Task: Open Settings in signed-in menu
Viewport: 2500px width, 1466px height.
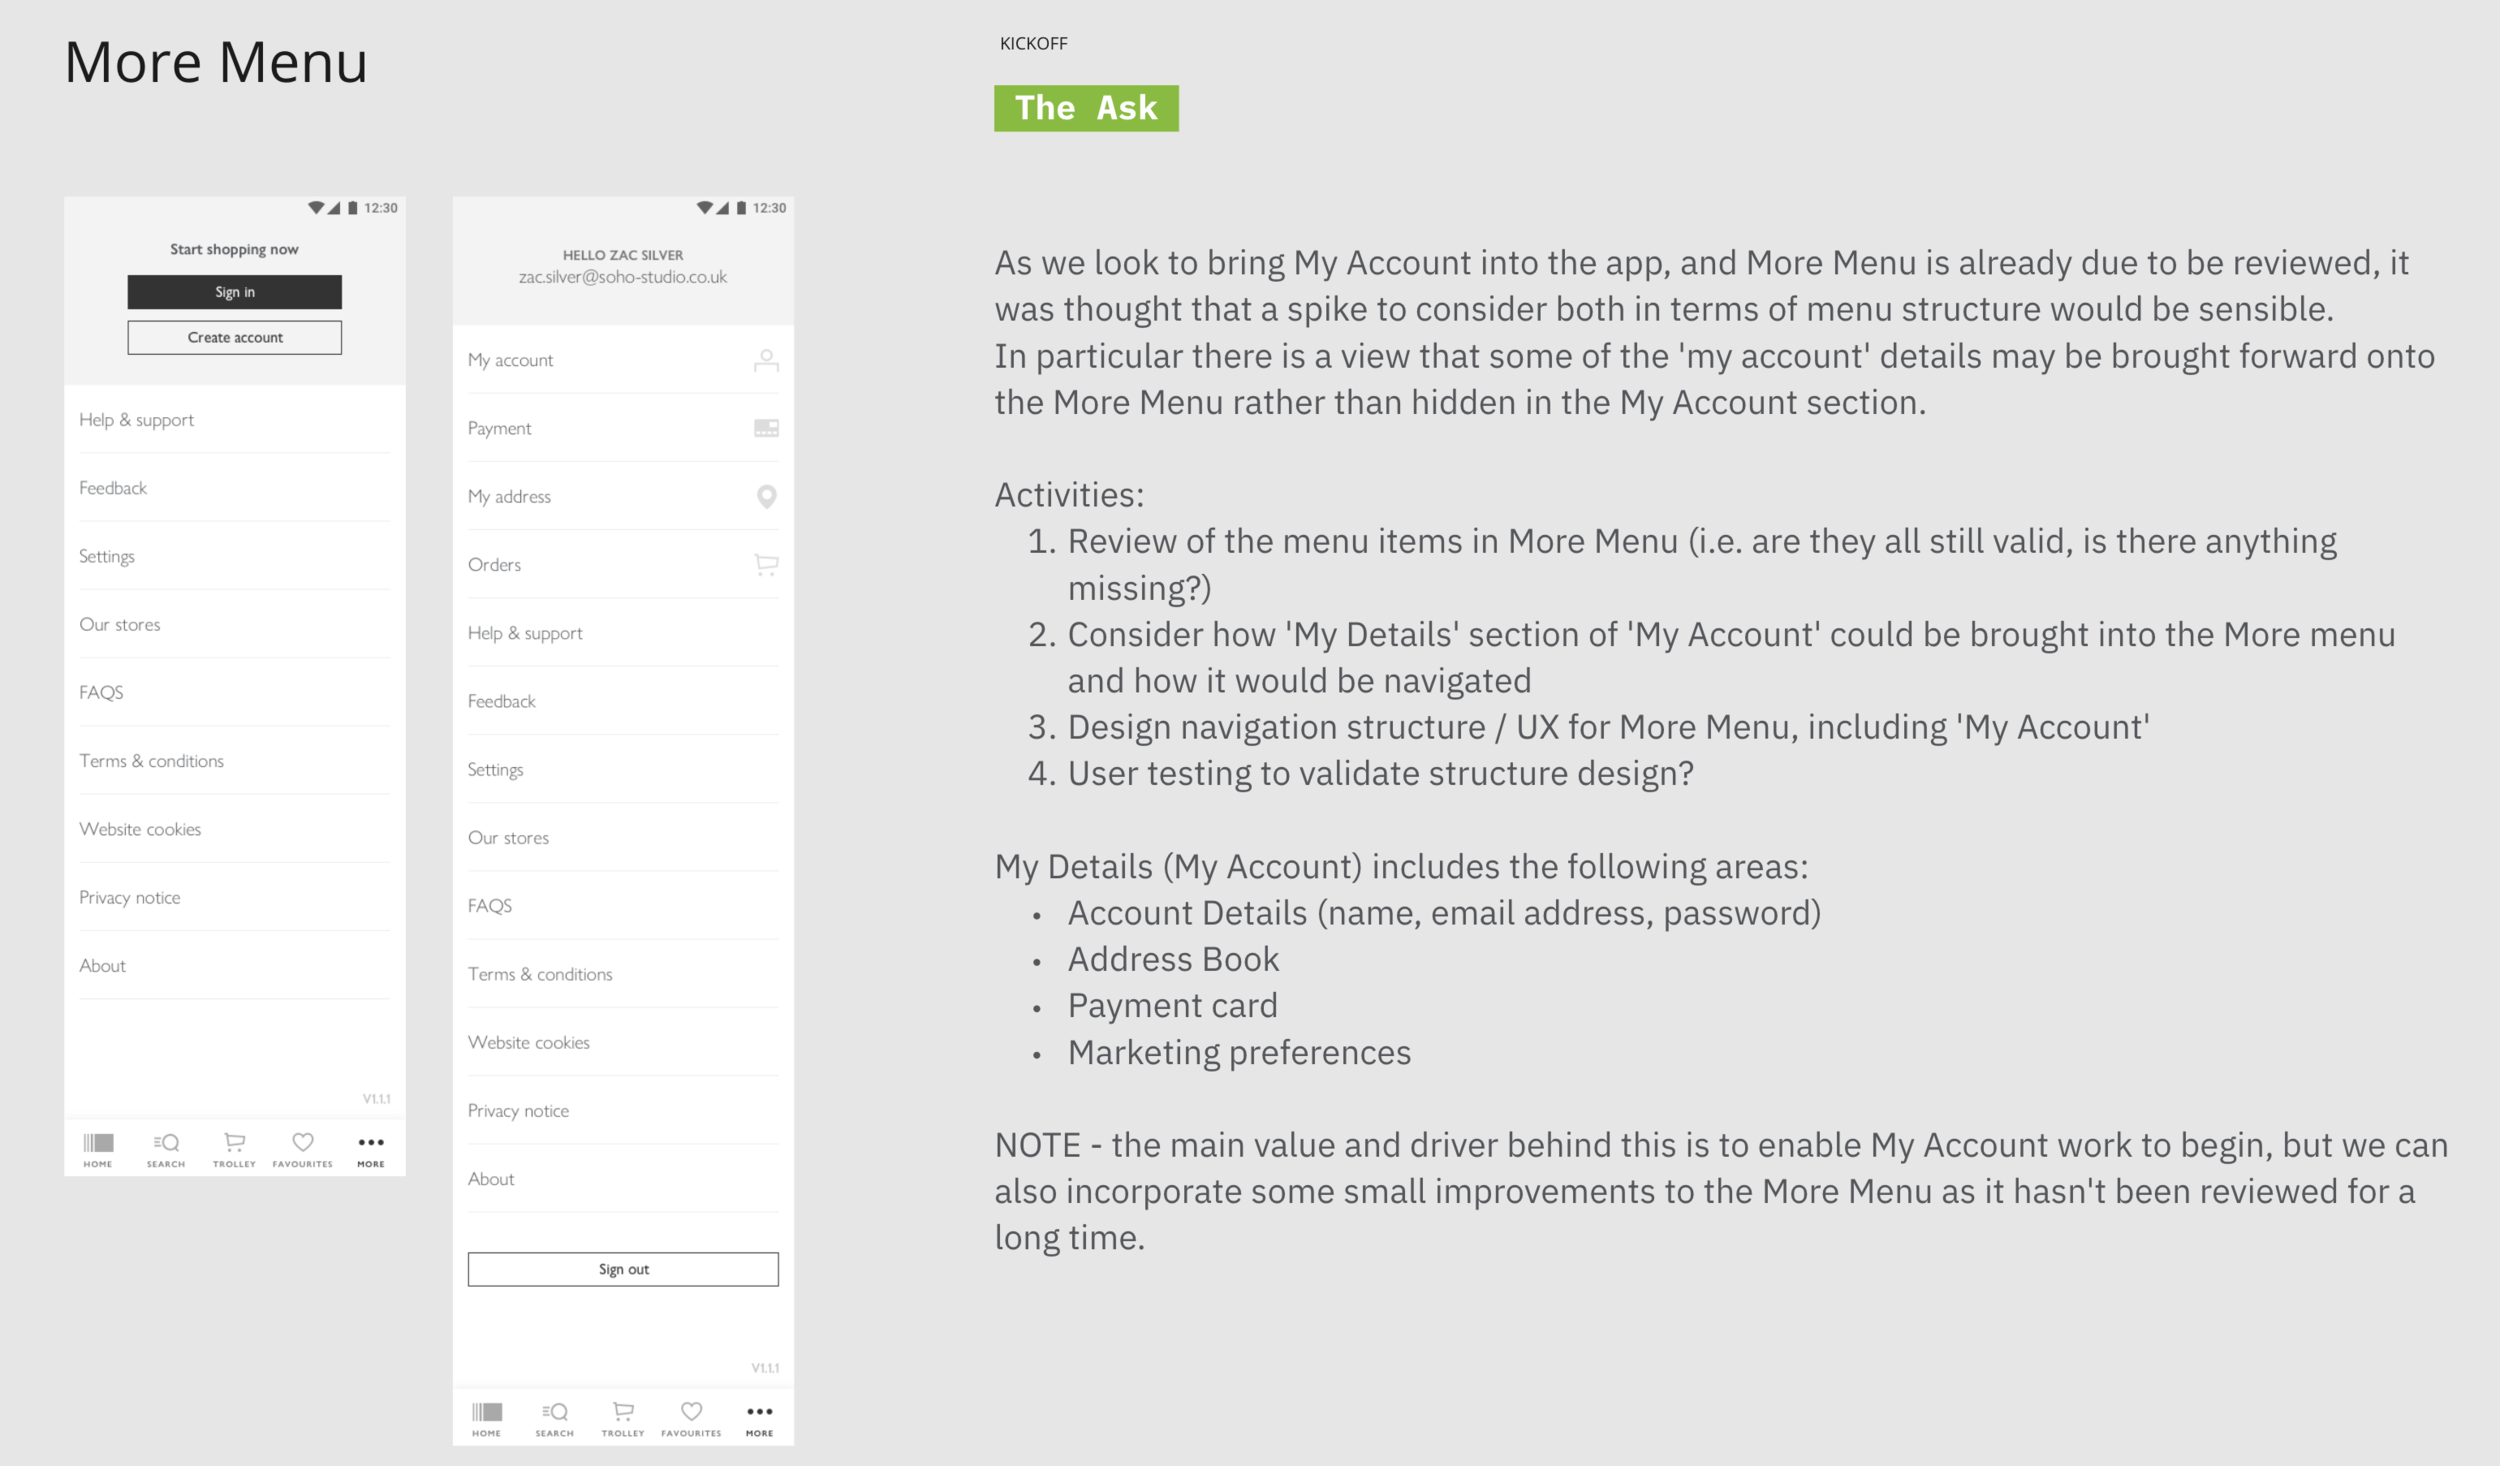Action: (496, 770)
